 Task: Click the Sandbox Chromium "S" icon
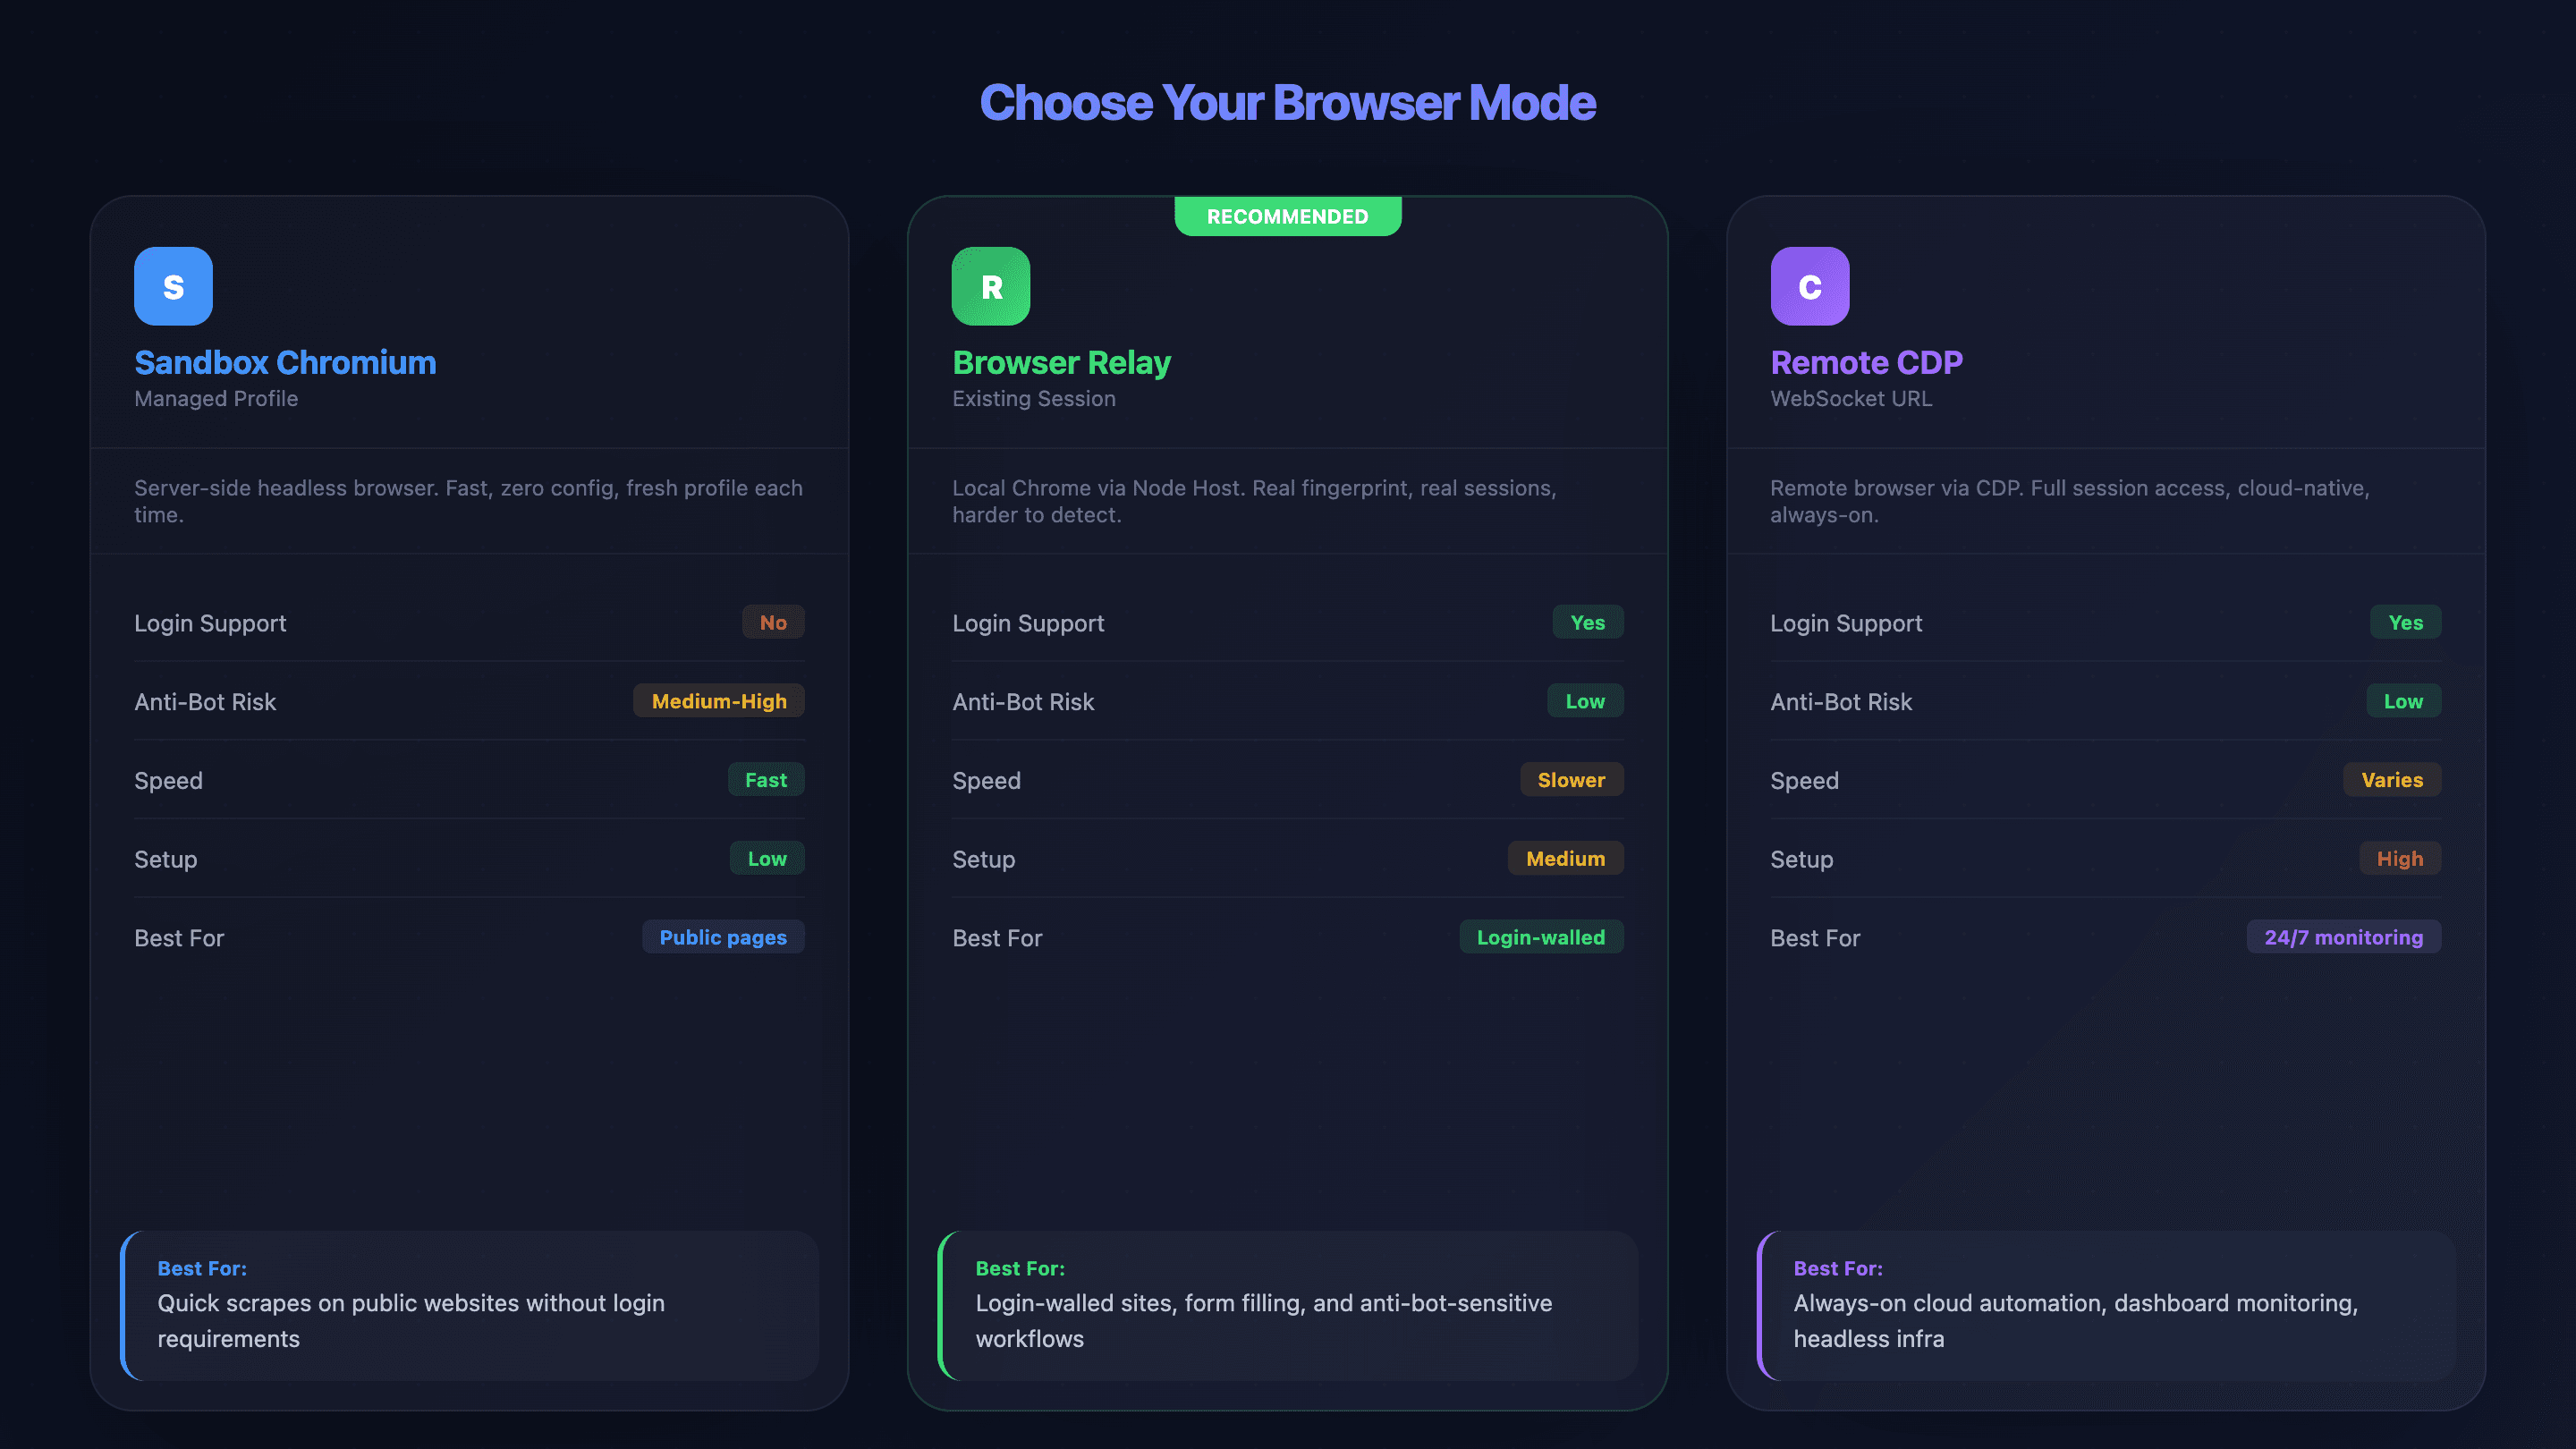[x=172, y=286]
